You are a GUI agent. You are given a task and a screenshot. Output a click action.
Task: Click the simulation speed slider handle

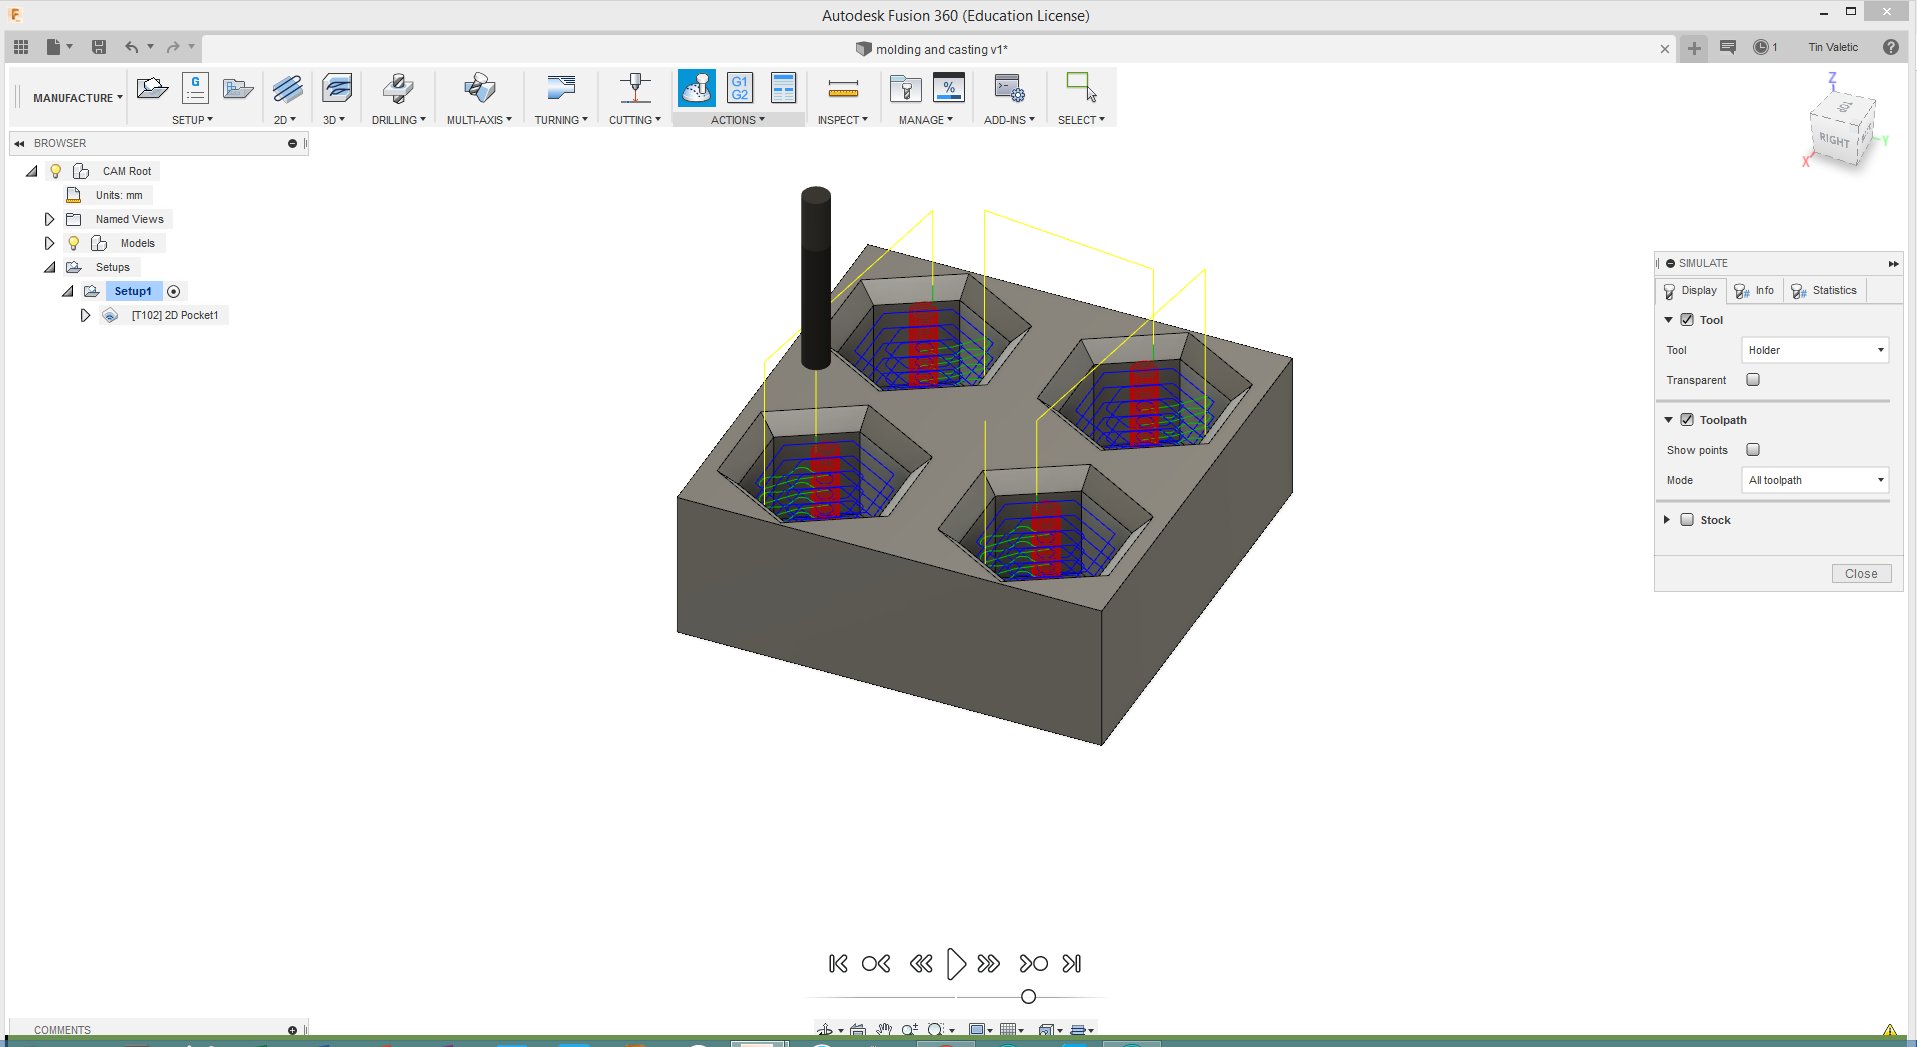[1028, 997]
